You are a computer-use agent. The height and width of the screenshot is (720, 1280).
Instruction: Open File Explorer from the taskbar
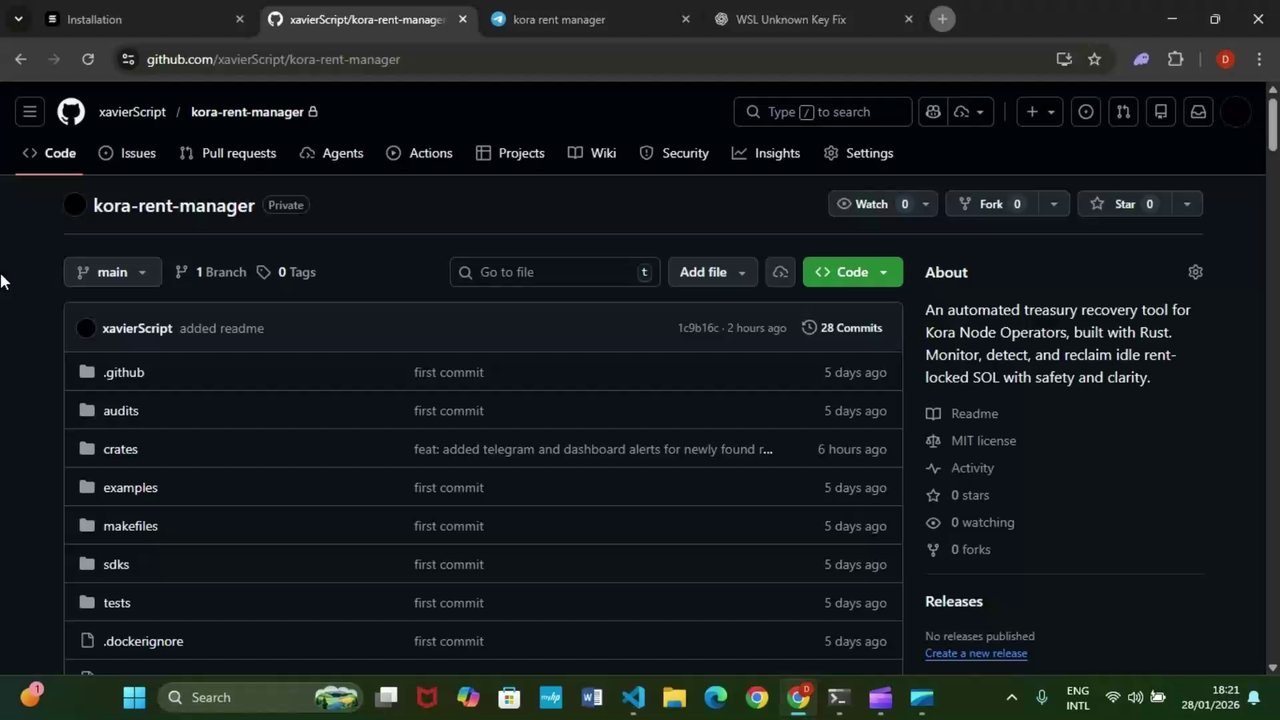tap(674, 697)
